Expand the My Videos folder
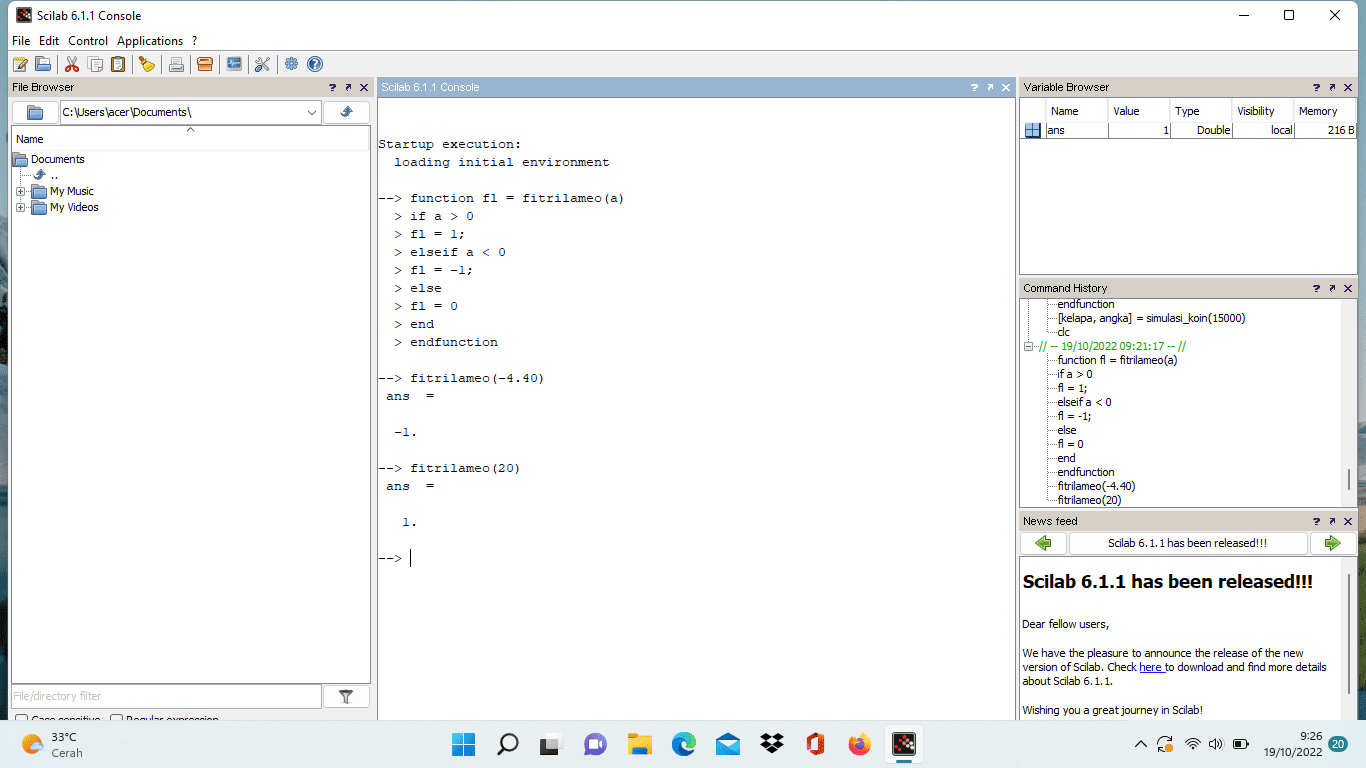The image size is (1366, 768). (x=20, y=207)
